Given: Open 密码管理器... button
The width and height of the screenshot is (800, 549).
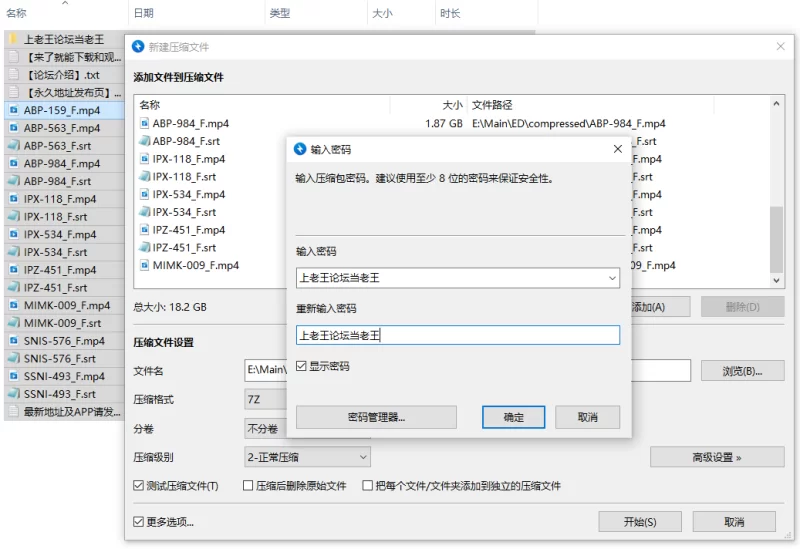Looking at the screenshot, I should click(376, 417).
